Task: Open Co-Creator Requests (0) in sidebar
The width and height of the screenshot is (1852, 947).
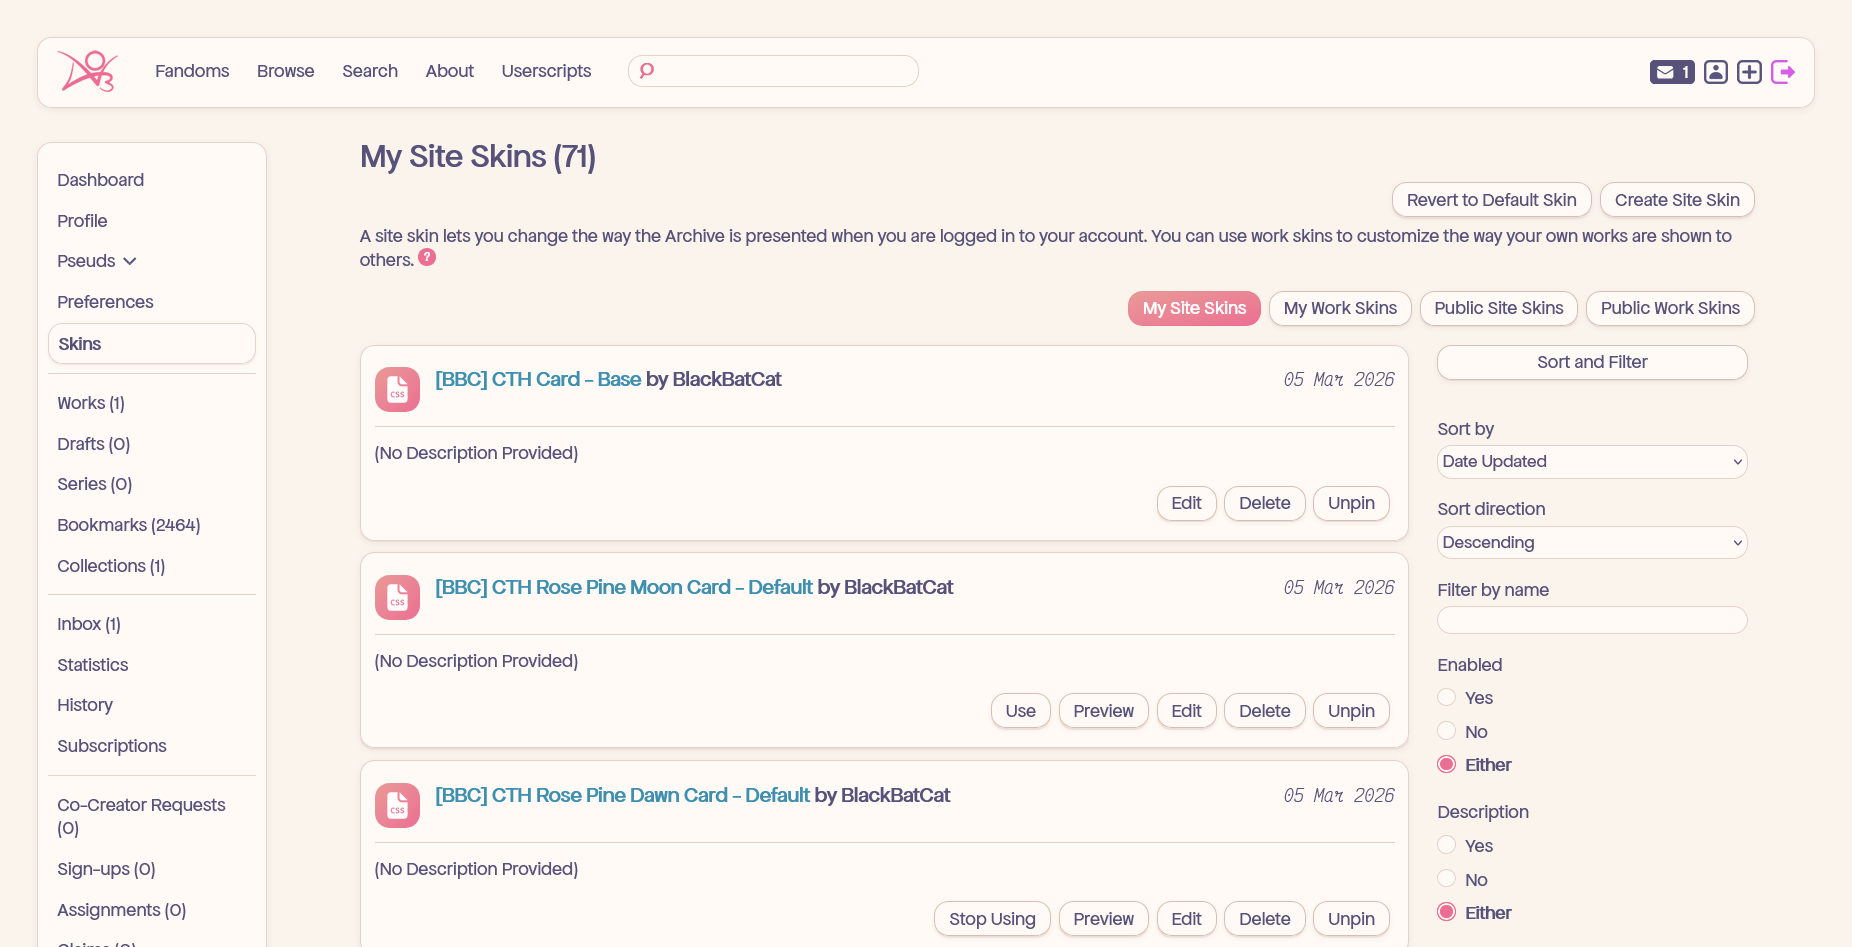Action: pos(141,816)
